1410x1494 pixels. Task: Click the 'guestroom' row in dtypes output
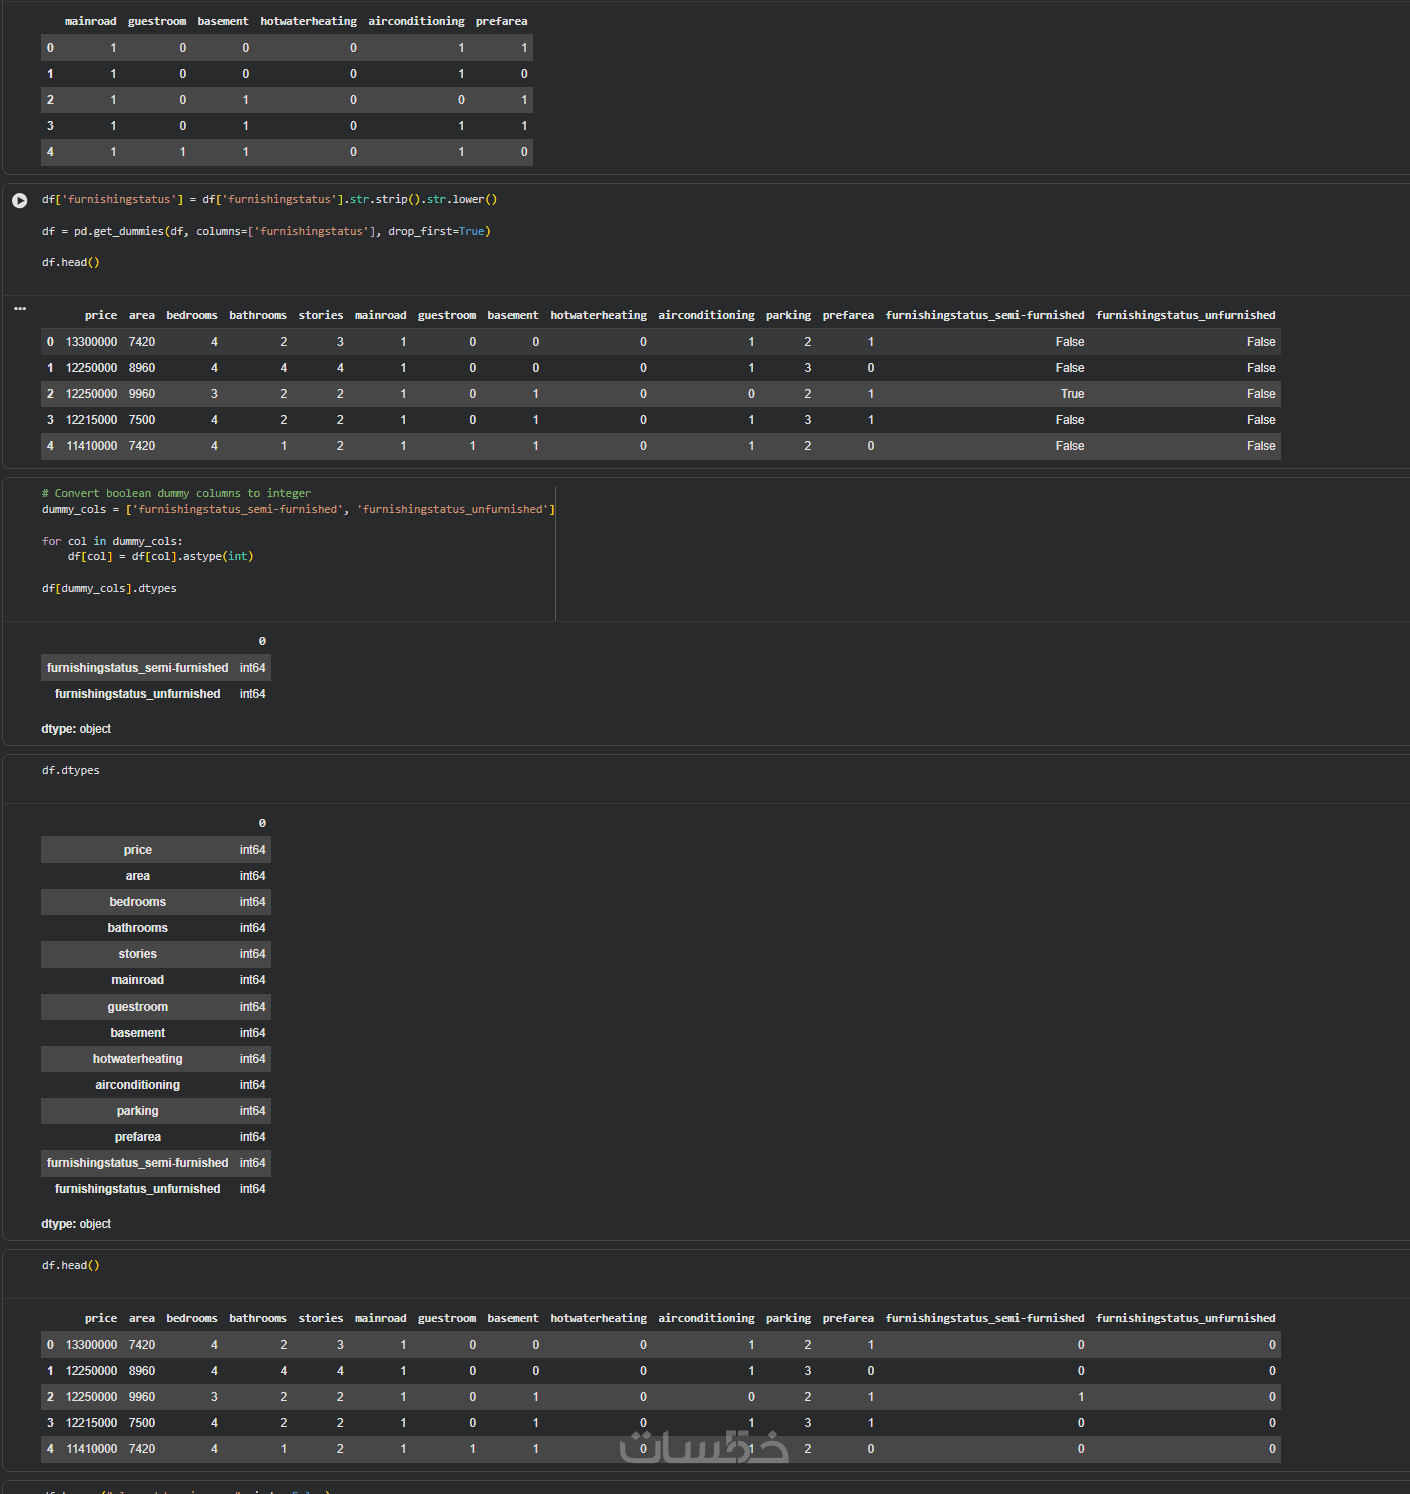(x=138, y=1007)
